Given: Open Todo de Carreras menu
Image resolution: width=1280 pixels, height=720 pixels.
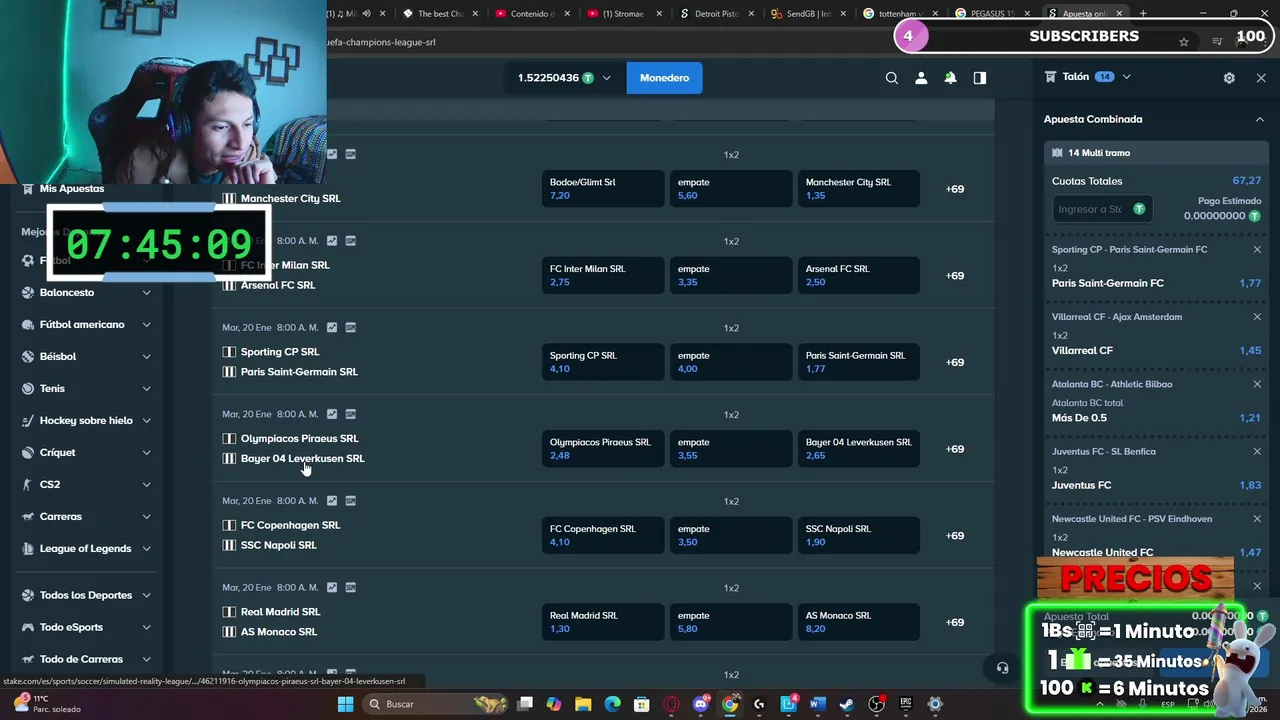Looking at the screenshot, I should (x=87, y=659).
